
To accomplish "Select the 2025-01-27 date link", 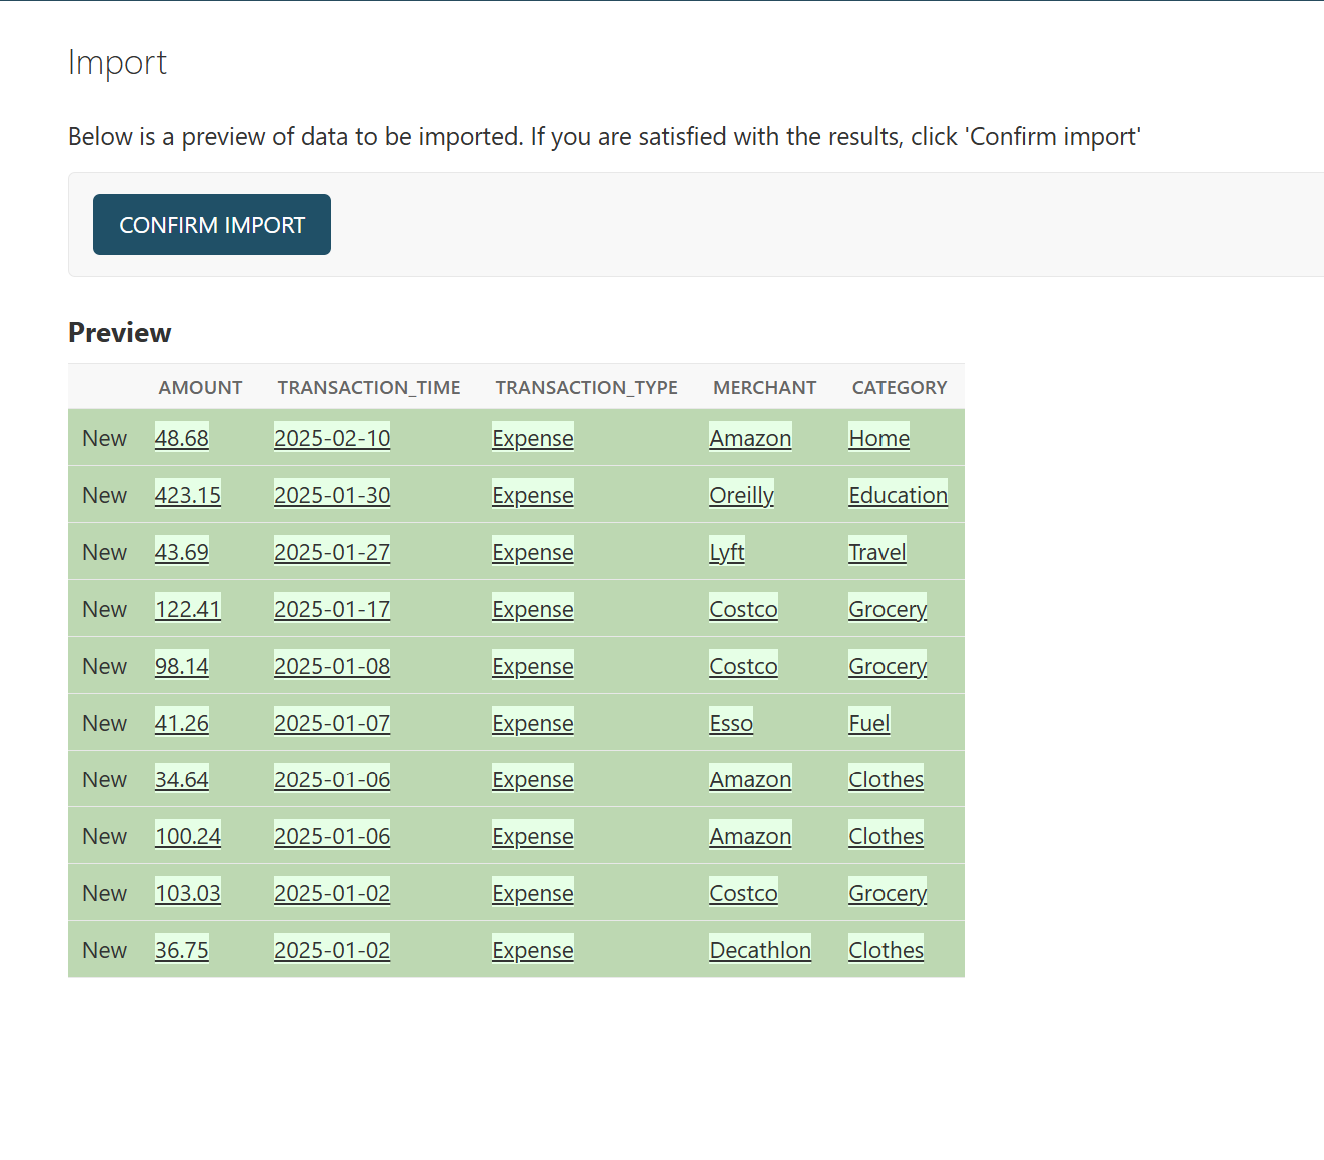I will (332, 552).
